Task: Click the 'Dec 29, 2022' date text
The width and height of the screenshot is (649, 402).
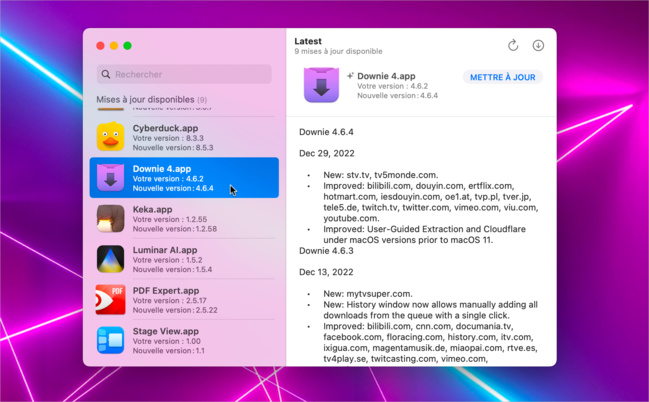Action: (327, 153)
